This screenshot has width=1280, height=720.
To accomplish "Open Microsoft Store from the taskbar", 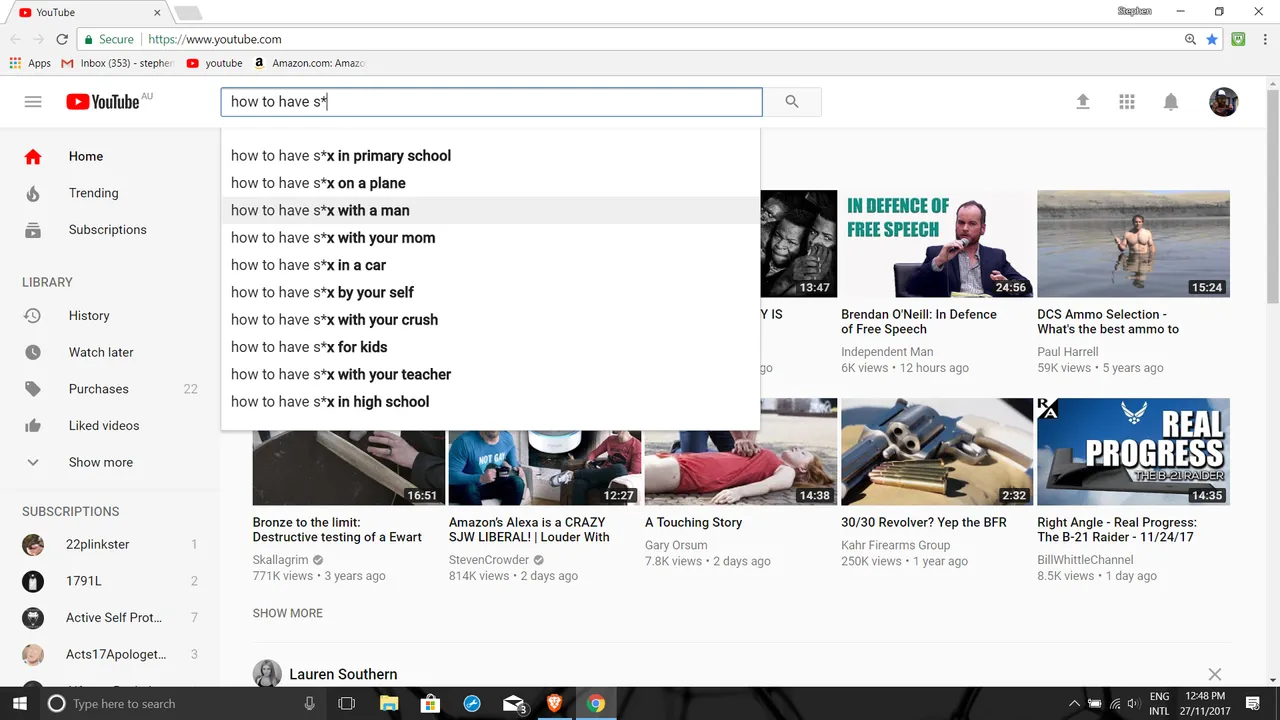I will click(x=430, y=704).
